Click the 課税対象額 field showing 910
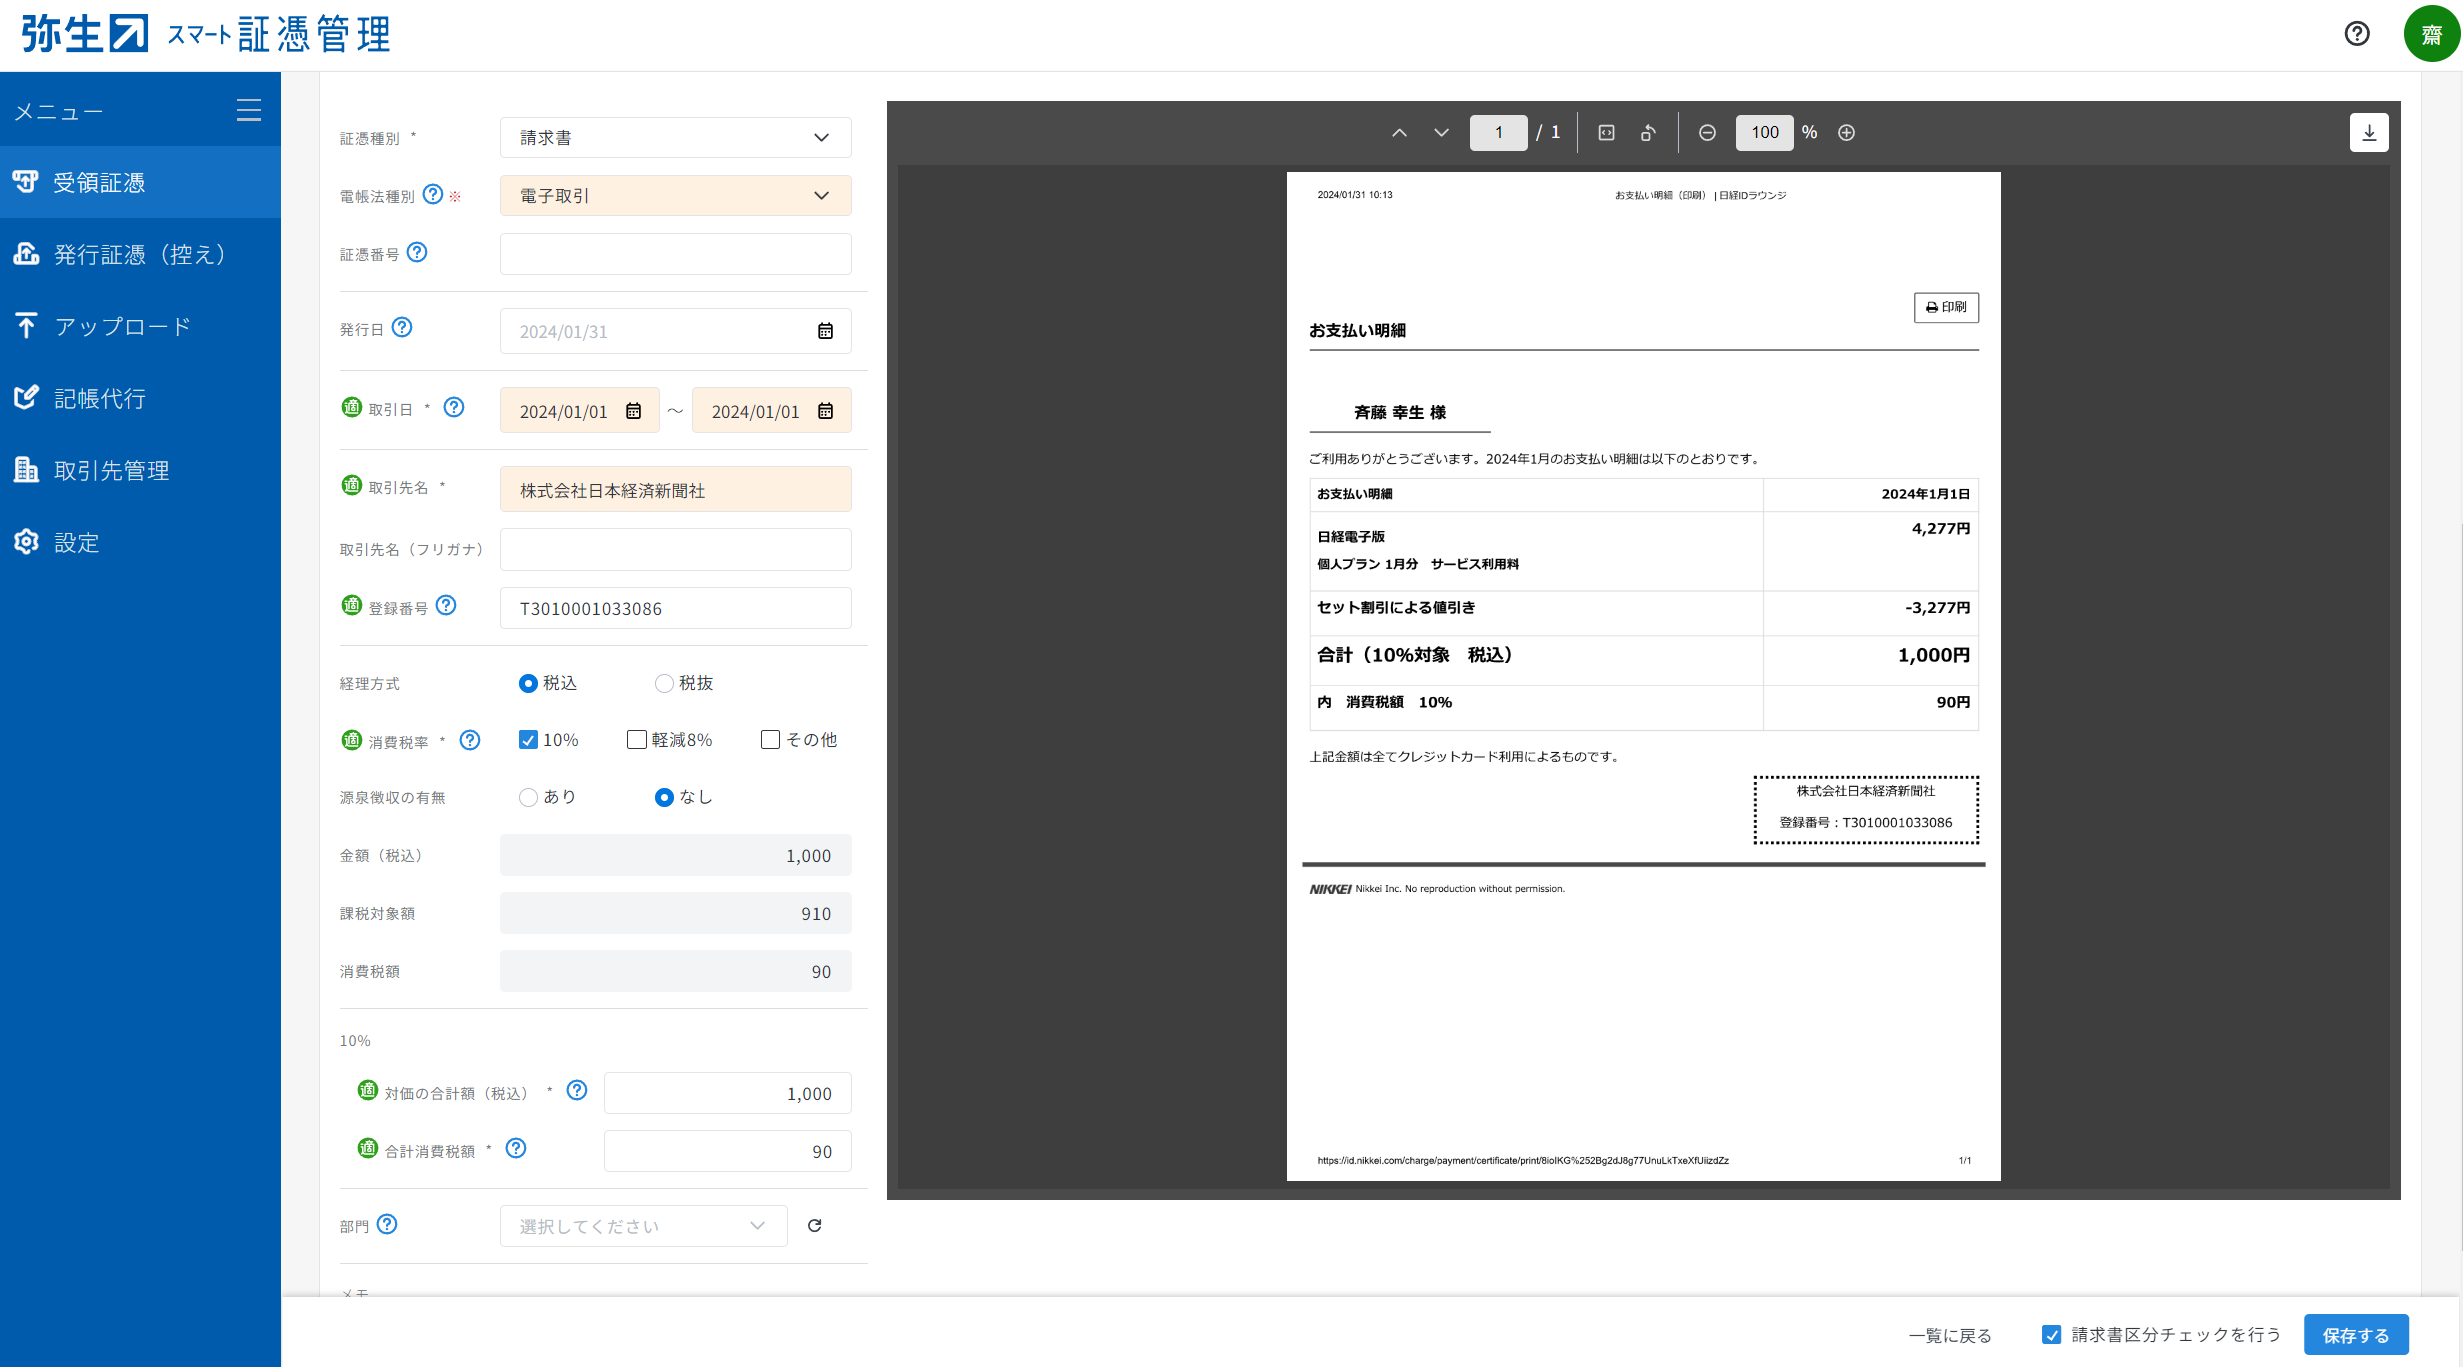 [676, 913]
